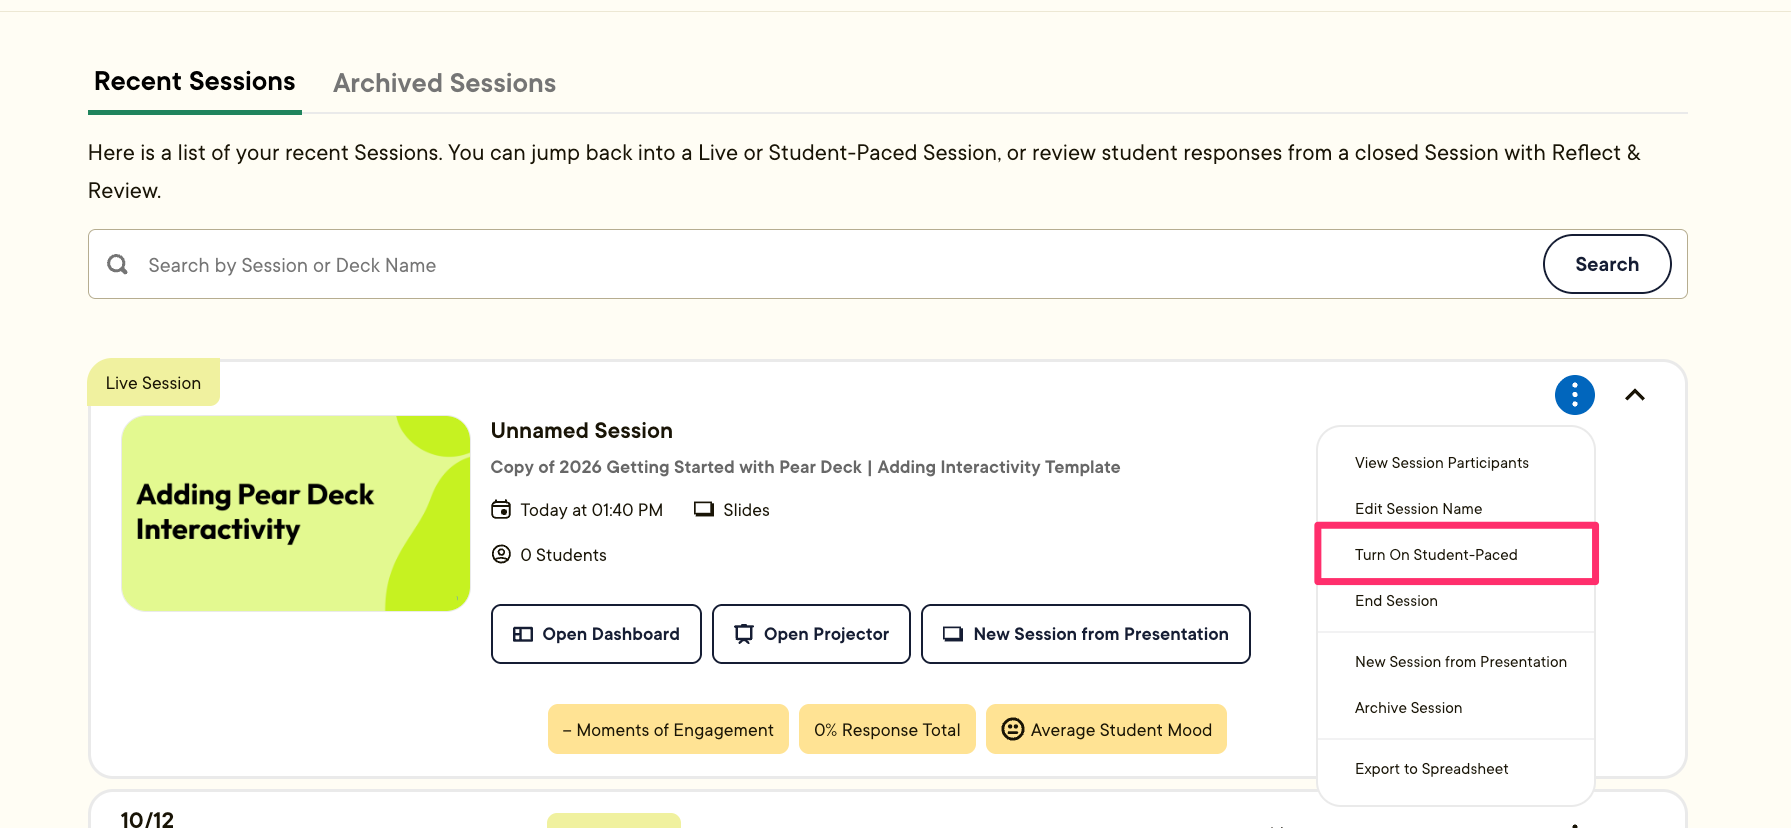Click the magnifier icon in search bar
Viewport: 1791px width, 828px height.
tap(118, 264)
